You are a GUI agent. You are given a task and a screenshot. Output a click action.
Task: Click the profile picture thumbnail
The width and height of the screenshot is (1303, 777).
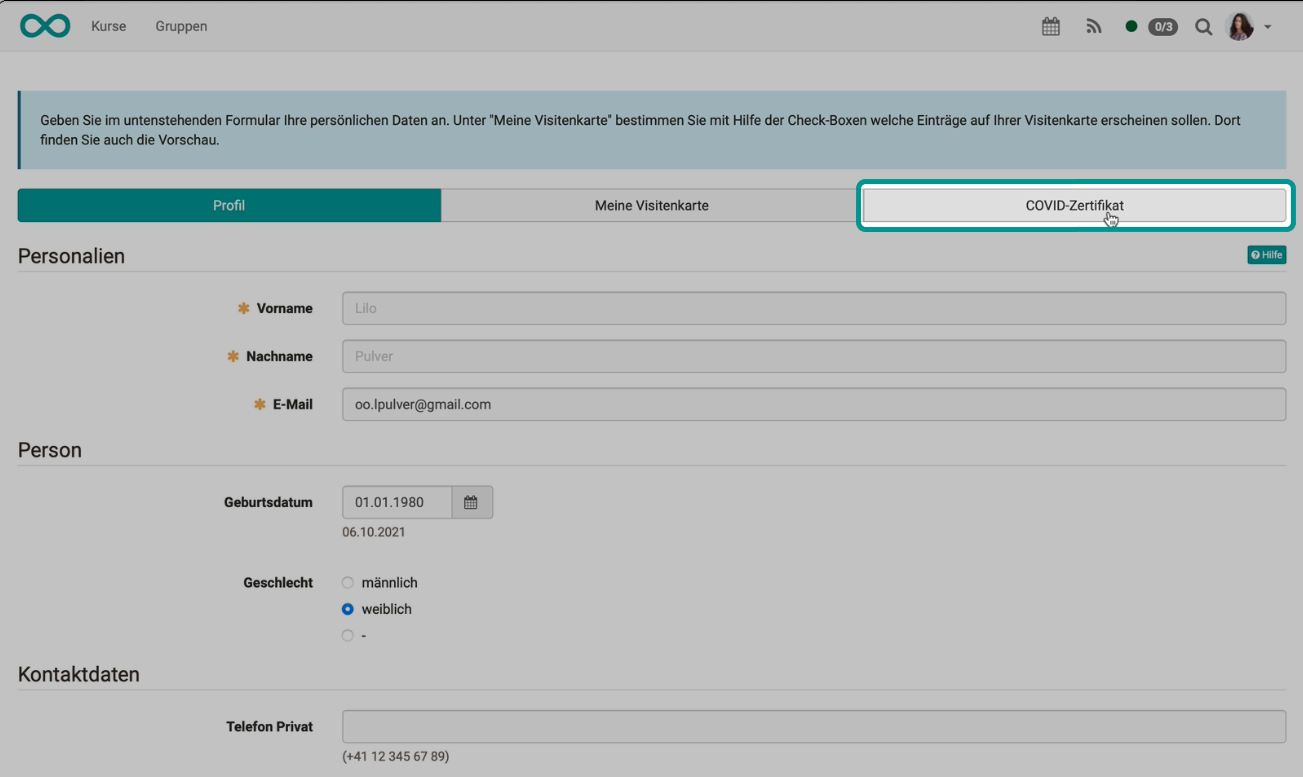tap(1240, 26)
